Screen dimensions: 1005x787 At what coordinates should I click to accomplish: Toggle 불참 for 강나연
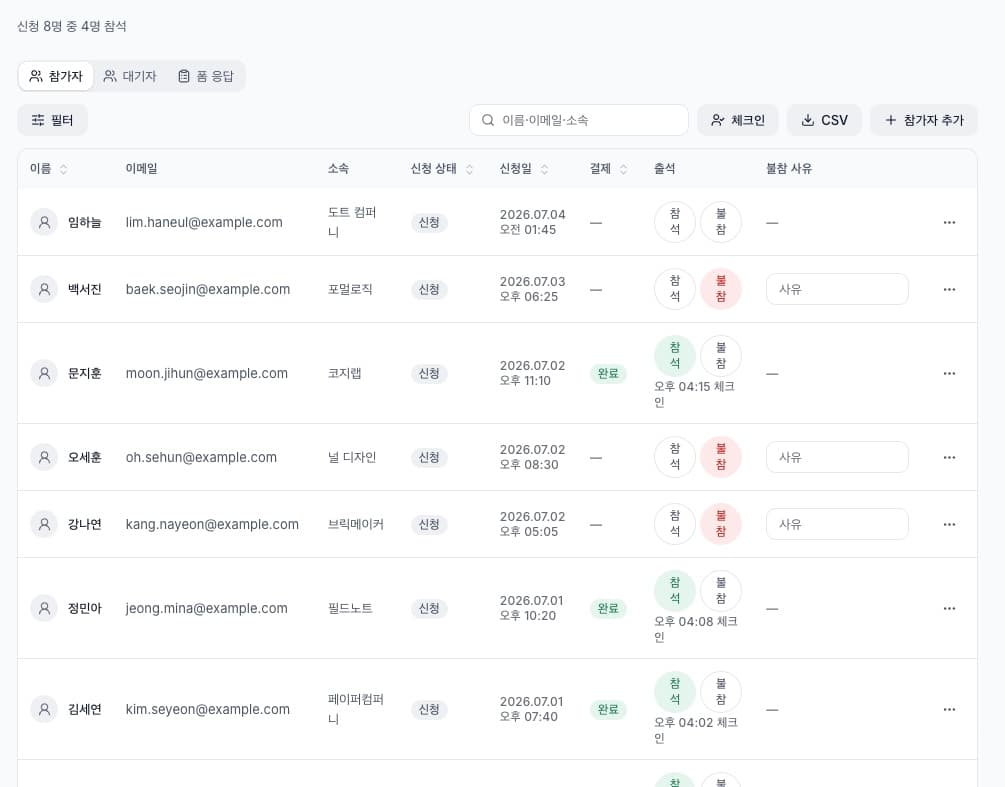[721, 524]
